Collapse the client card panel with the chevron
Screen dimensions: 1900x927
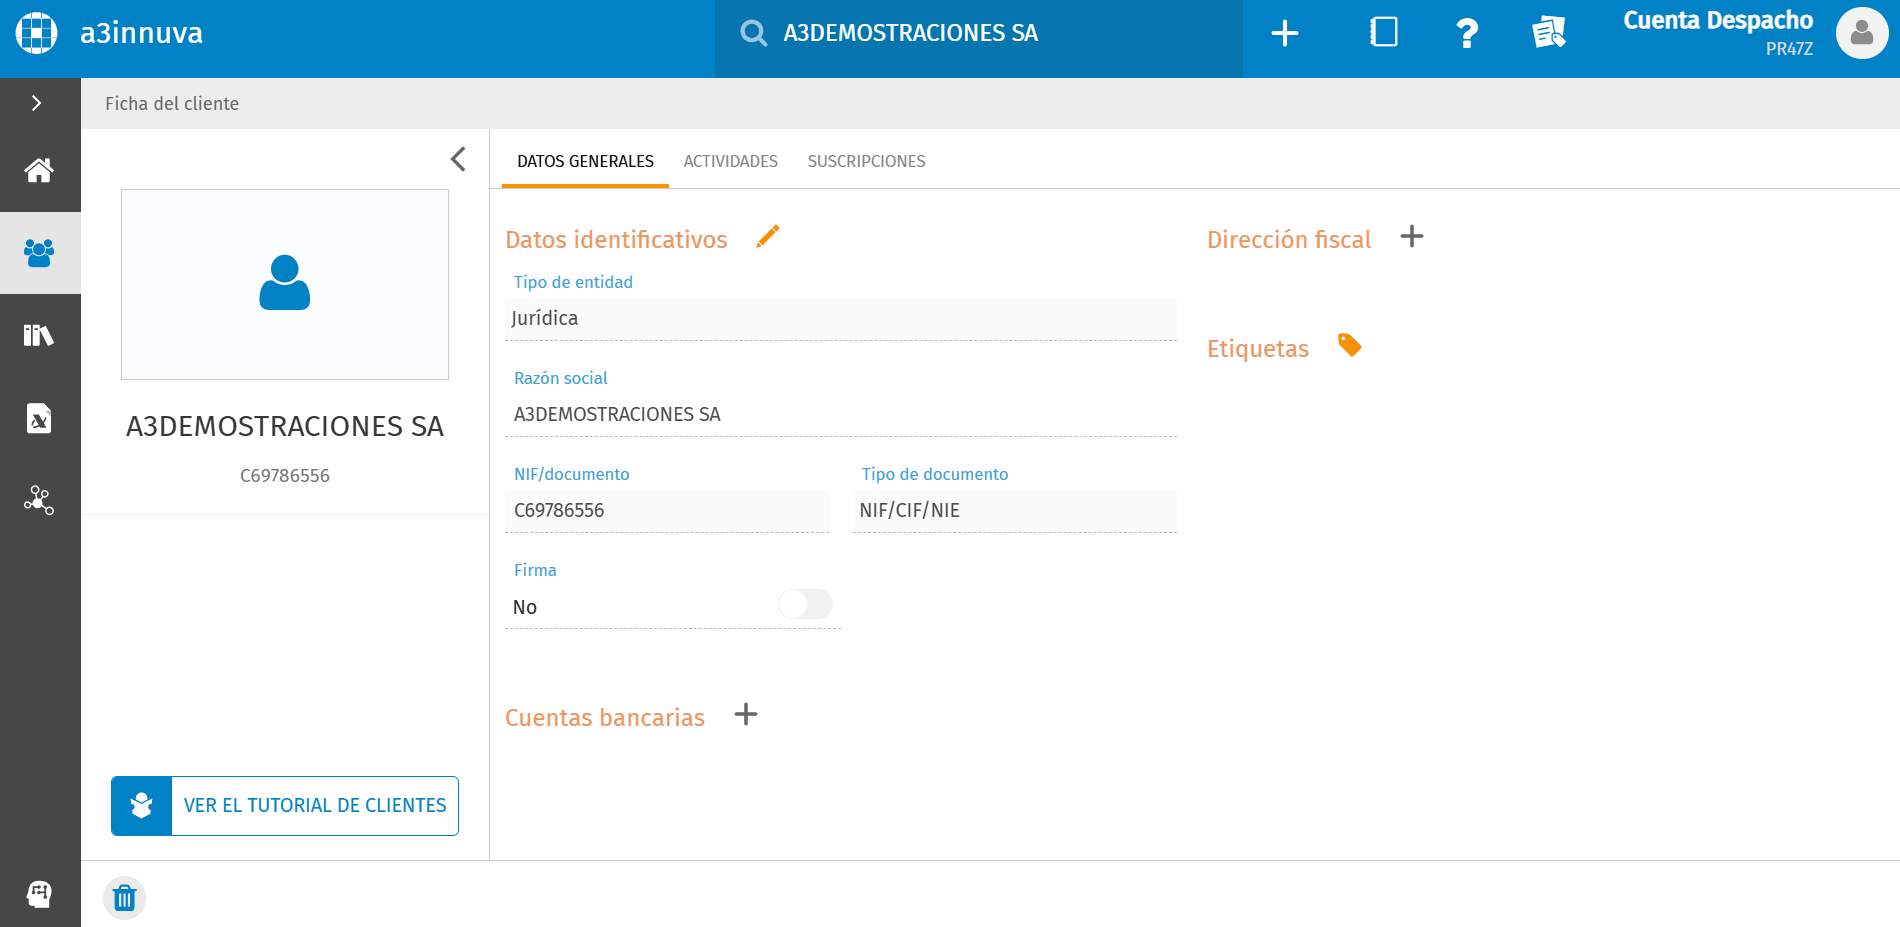[x=458, y=159]
